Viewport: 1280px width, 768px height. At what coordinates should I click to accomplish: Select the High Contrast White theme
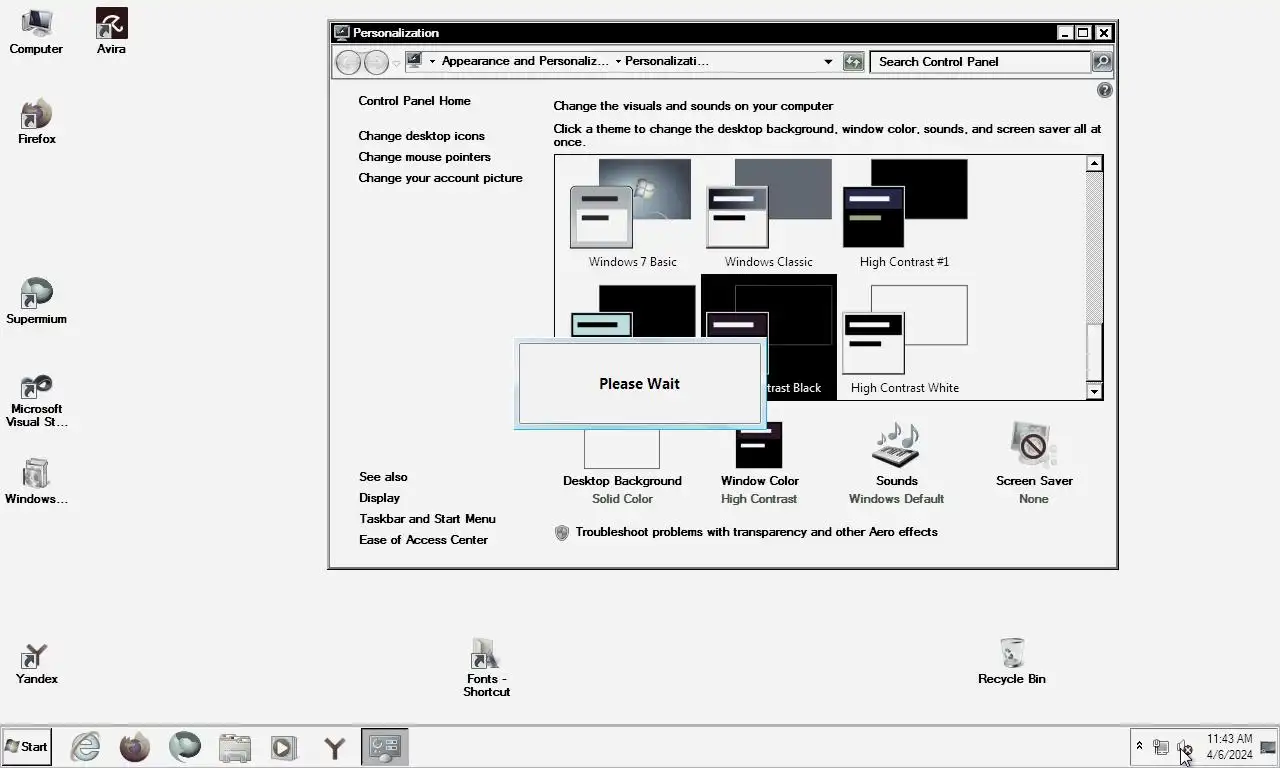point(904,338)
